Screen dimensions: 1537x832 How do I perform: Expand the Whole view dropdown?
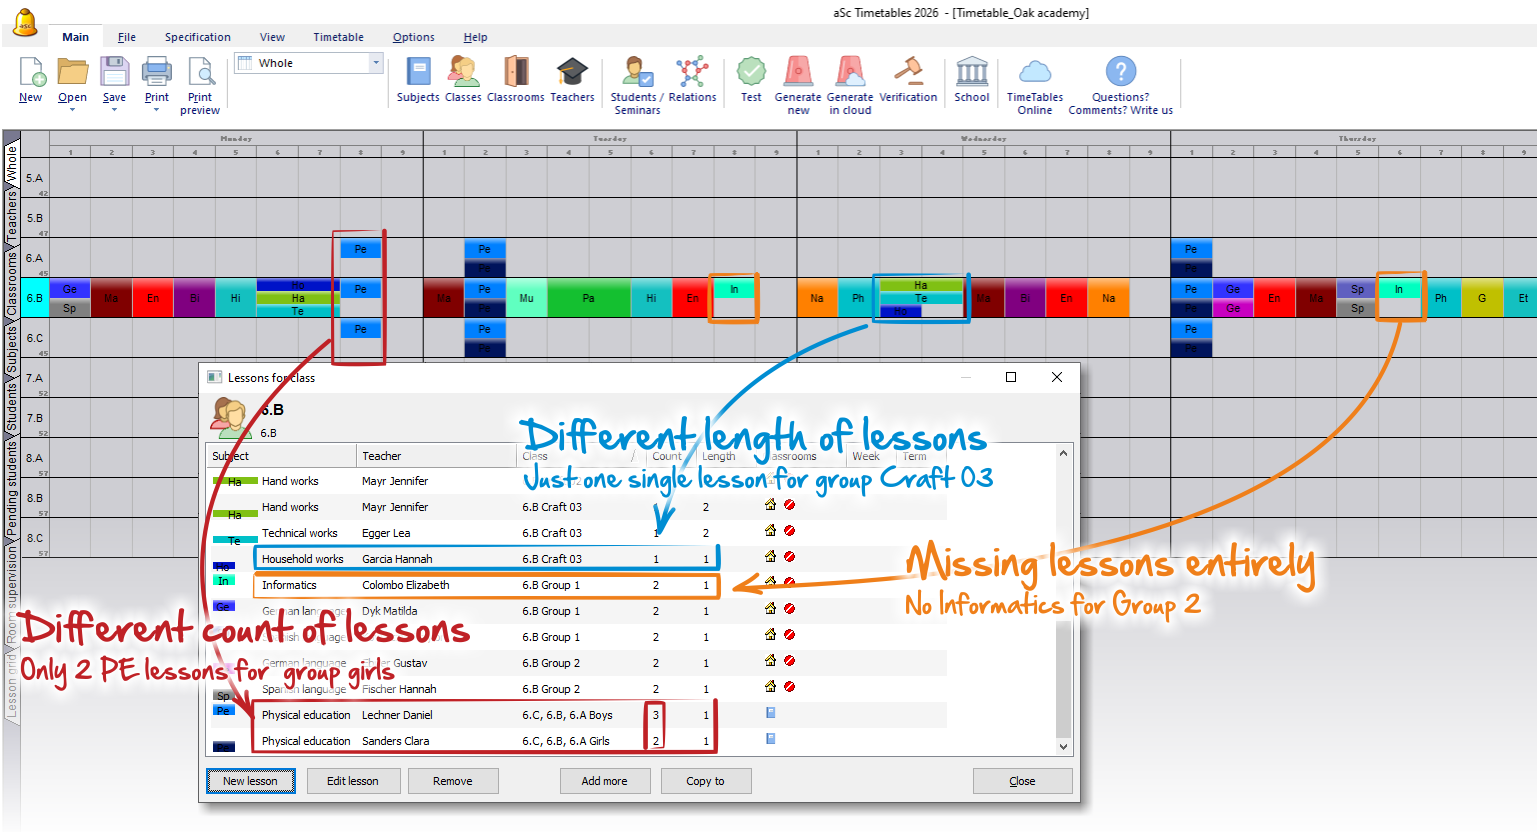(x=376, y=63)
